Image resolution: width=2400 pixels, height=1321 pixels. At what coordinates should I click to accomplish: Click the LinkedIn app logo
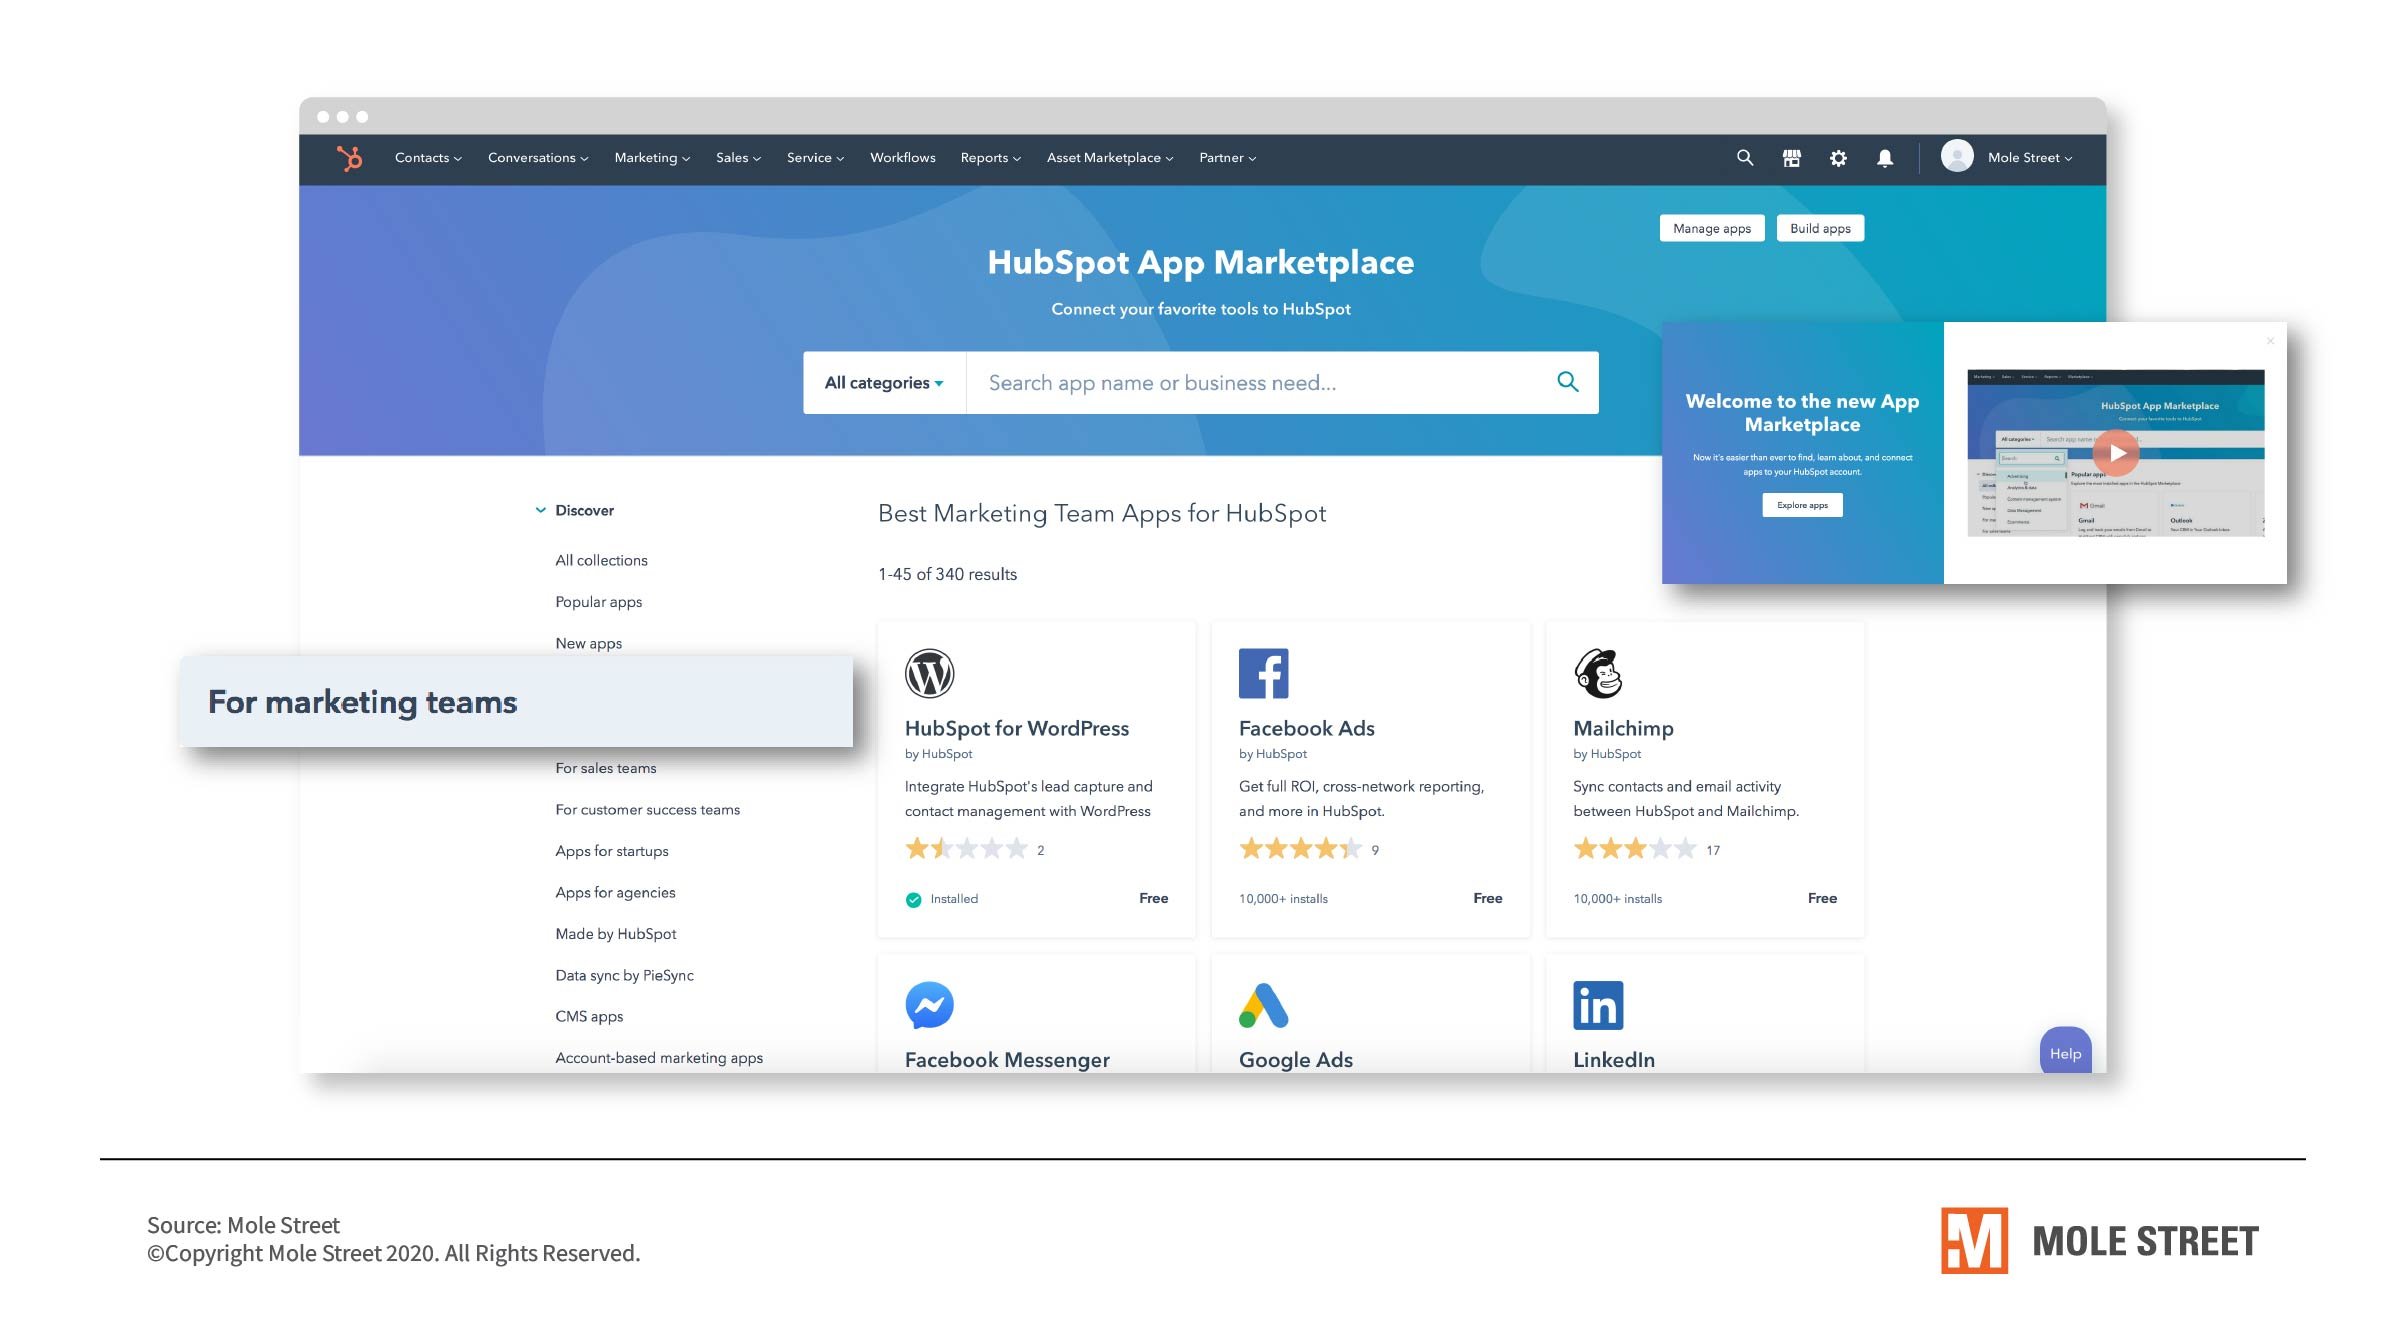tap(1598, 1005)
